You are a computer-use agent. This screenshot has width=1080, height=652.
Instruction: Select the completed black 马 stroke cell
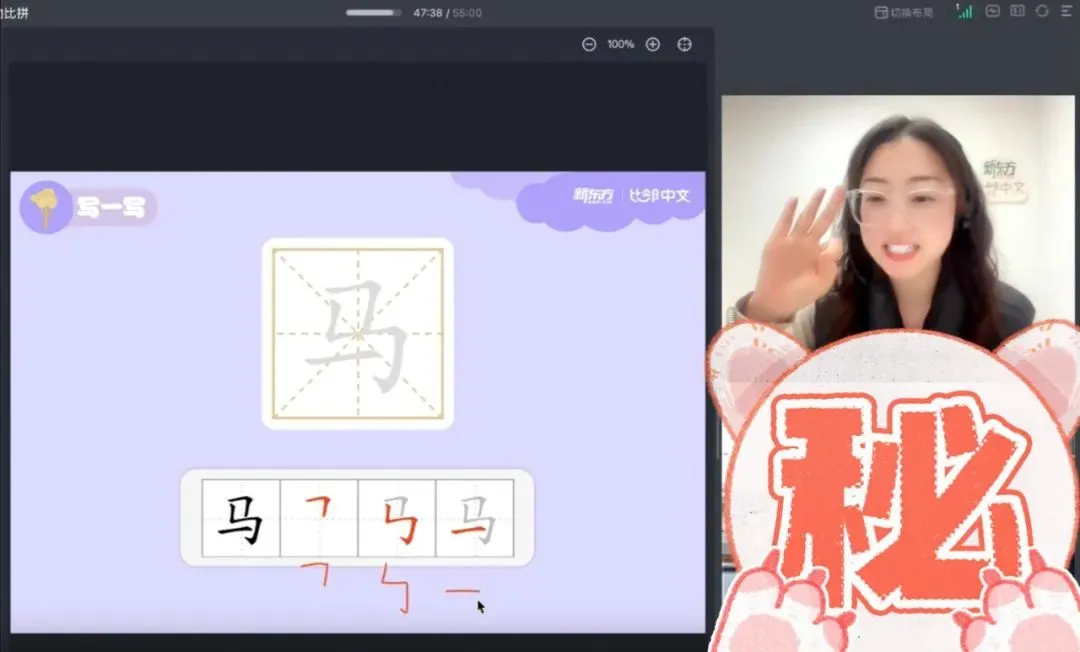pyautogui.click(x=241, y=518)
